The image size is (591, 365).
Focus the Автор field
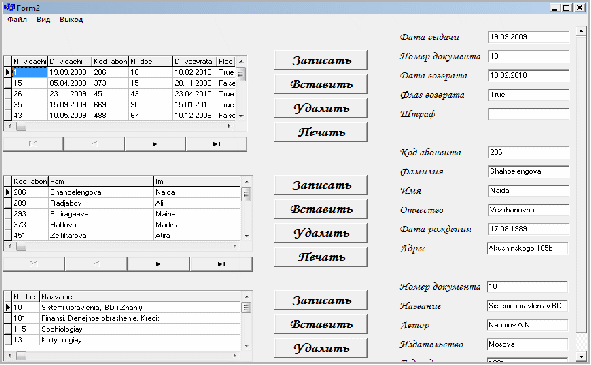click(527, 325)
